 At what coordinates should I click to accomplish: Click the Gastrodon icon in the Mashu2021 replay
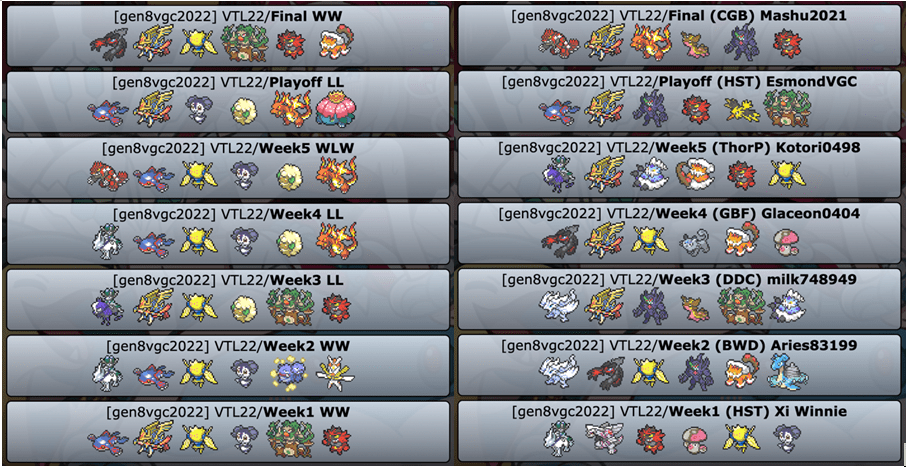point(697,45)
